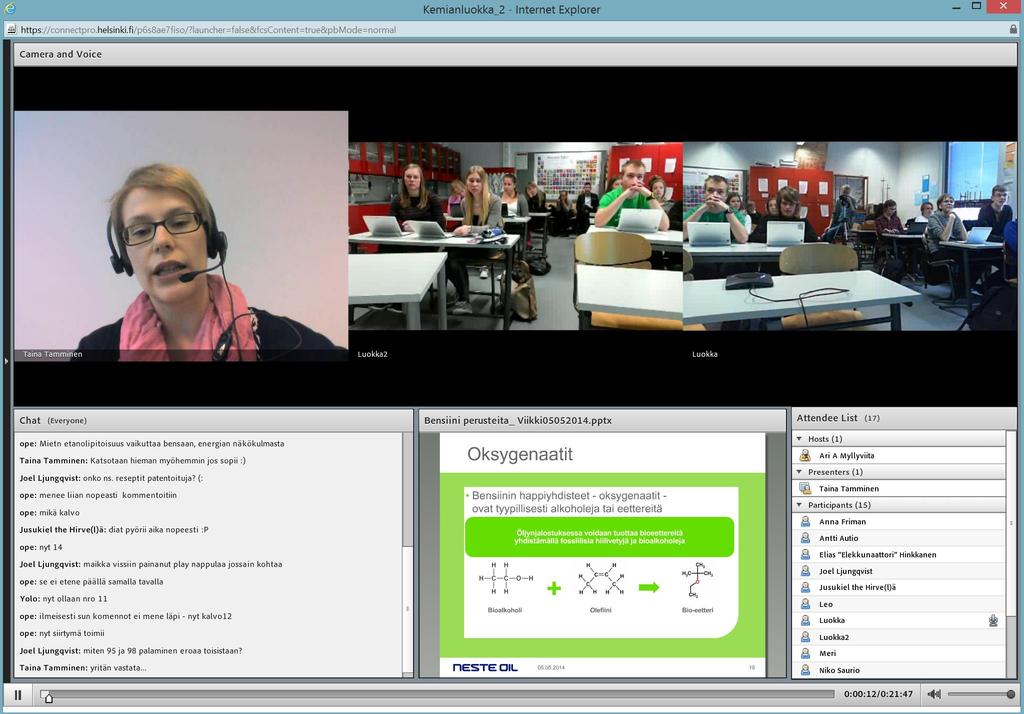The height and width of the screenshot is (714, 1024).
Task: Close the Kemianluokka_2 Internet Explorer window
Action: pyautogui.click(x=1003, y=7)
